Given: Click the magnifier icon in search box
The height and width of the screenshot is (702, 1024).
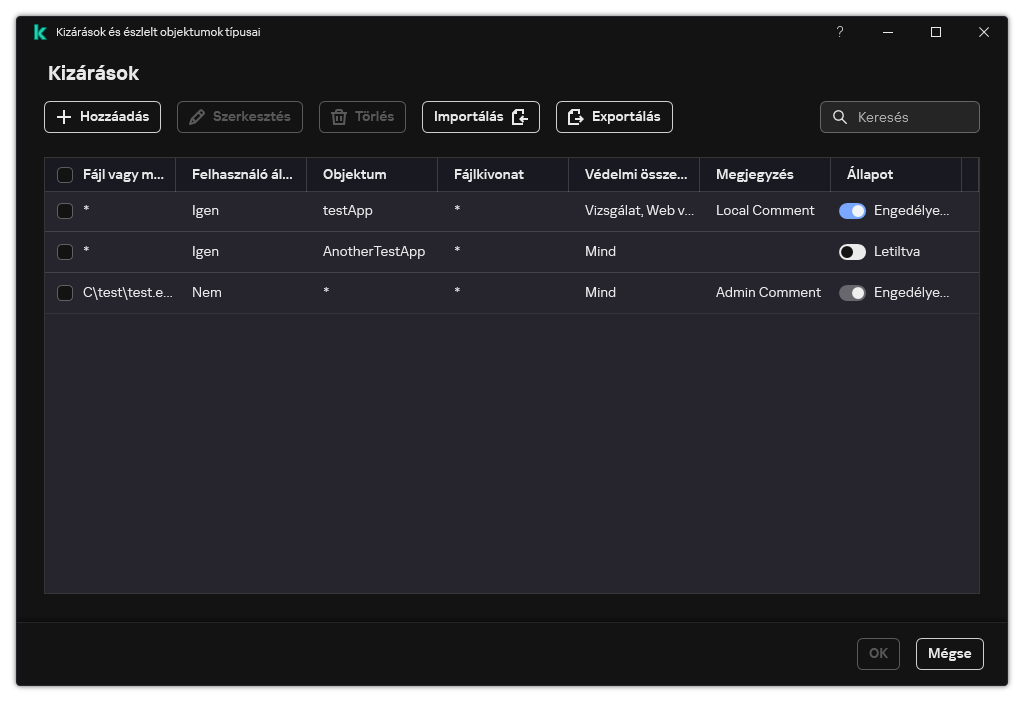Looking at the screenshot, I should pyautogui.click(x=840, y=117).
